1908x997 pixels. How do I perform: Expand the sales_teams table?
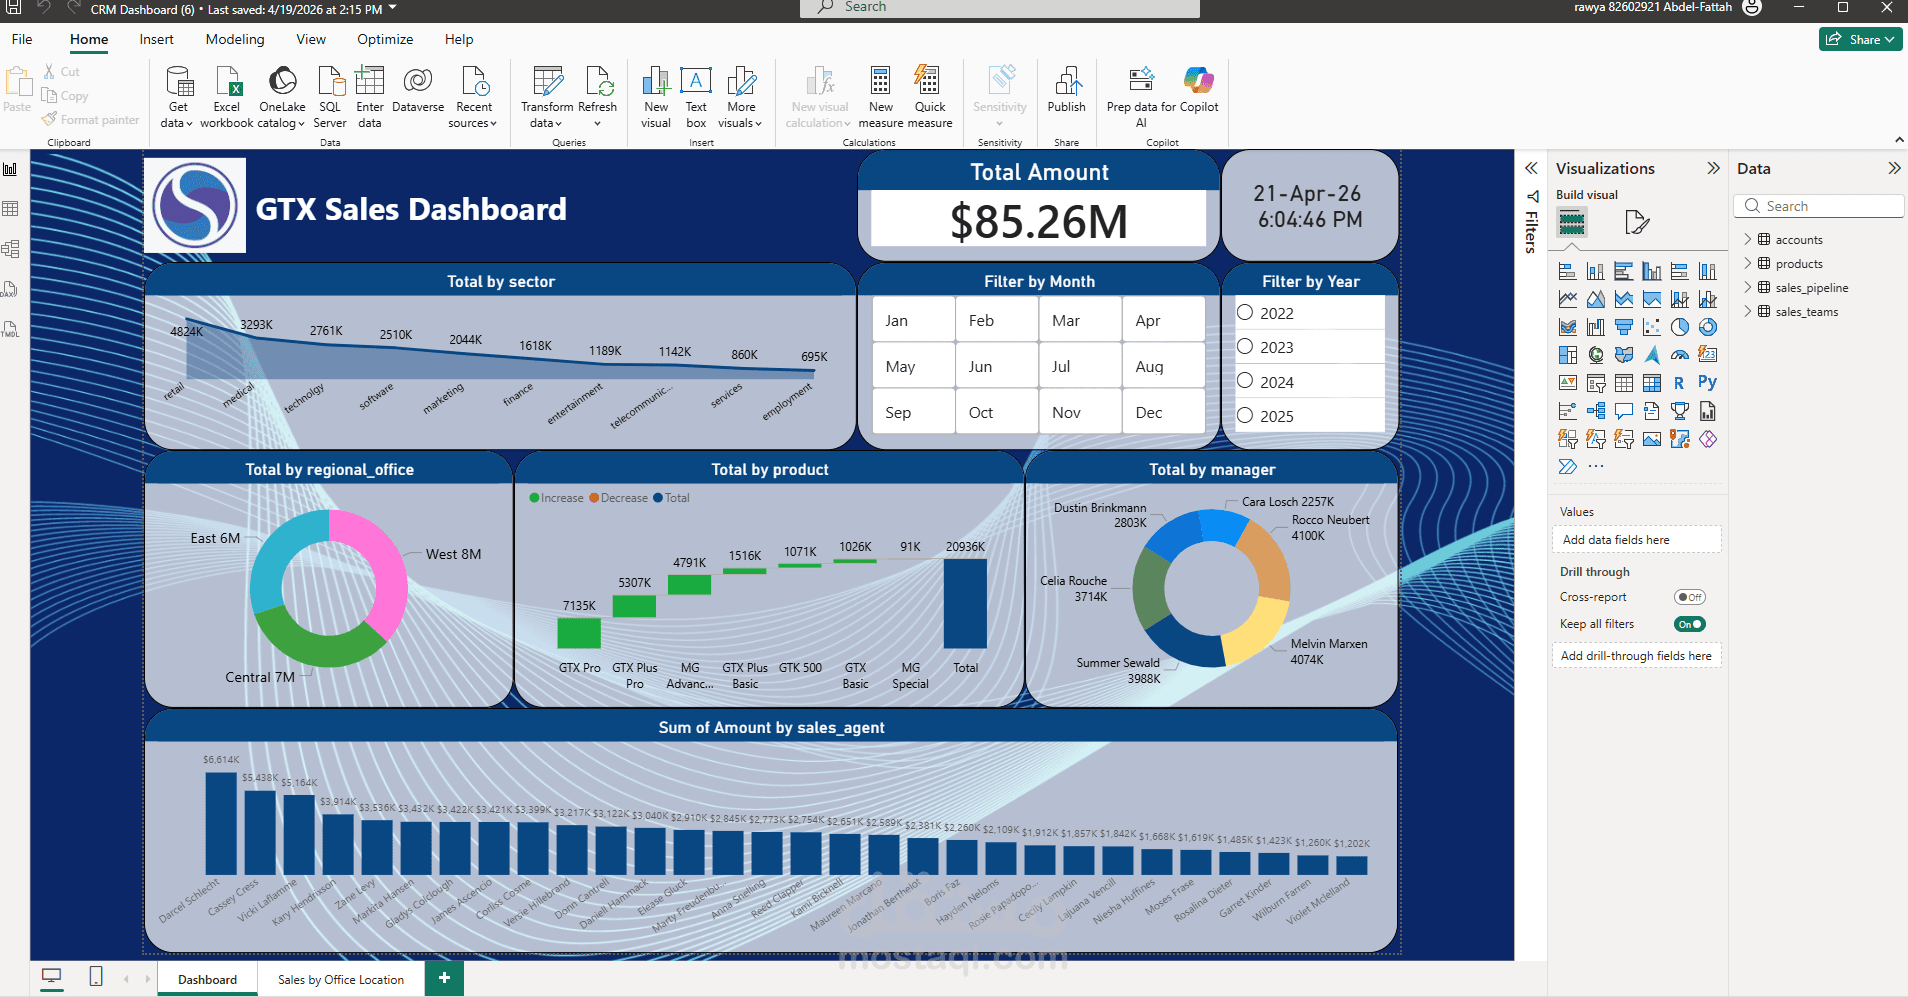(1748, 311)
